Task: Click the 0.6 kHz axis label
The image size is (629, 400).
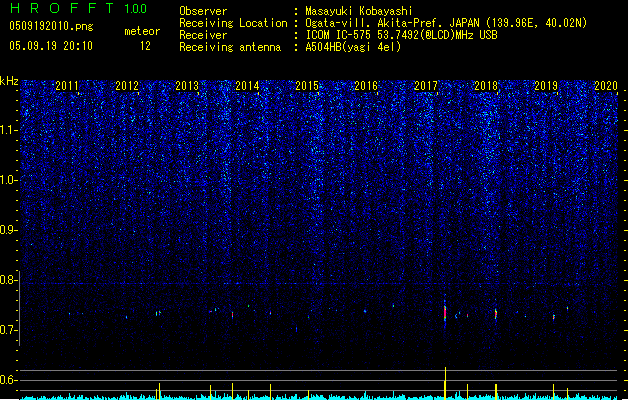Action: [8, 380]
